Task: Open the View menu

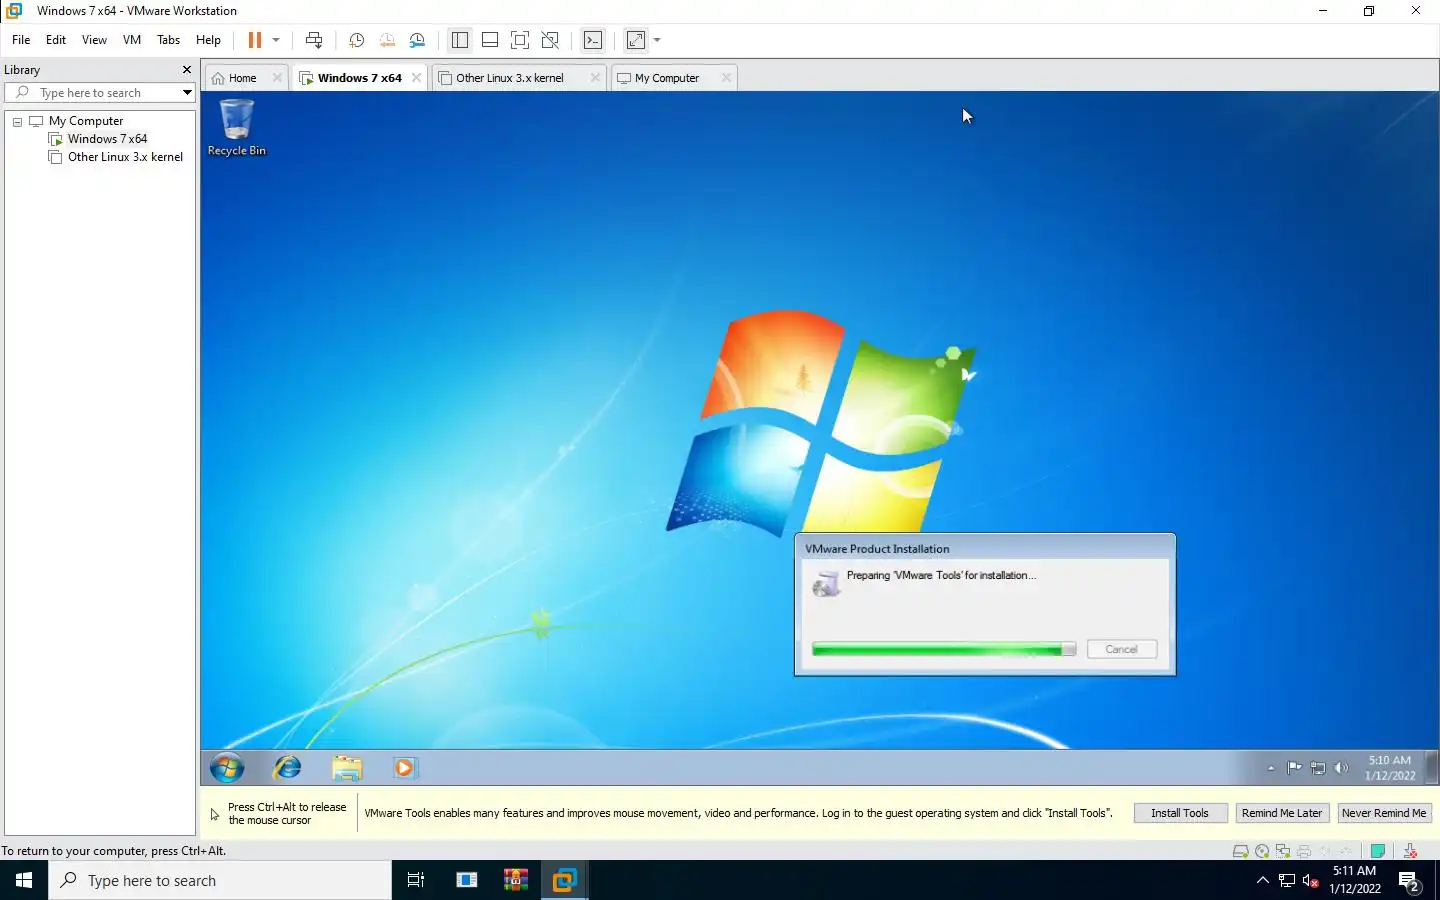Action: [x=94, y=40]
